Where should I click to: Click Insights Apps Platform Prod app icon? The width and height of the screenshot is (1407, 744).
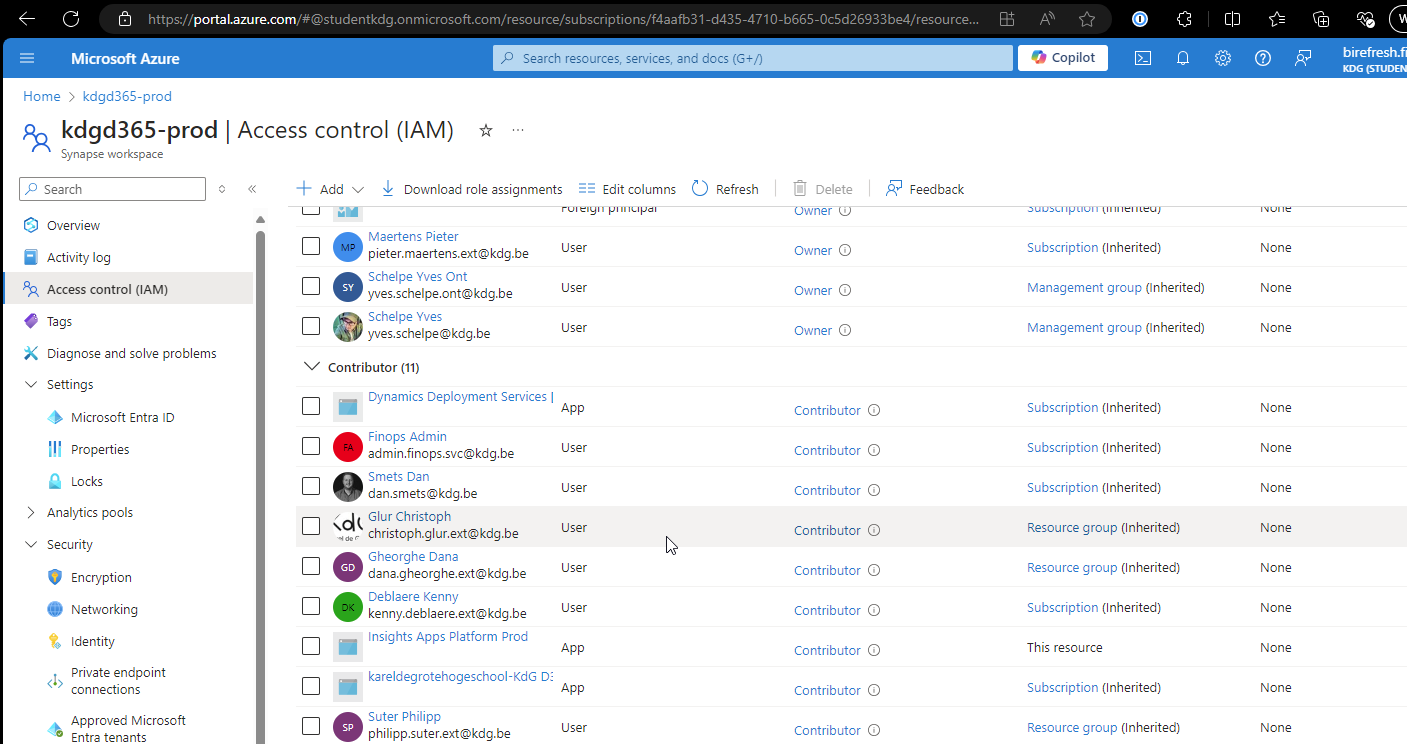tap(348, 647)
